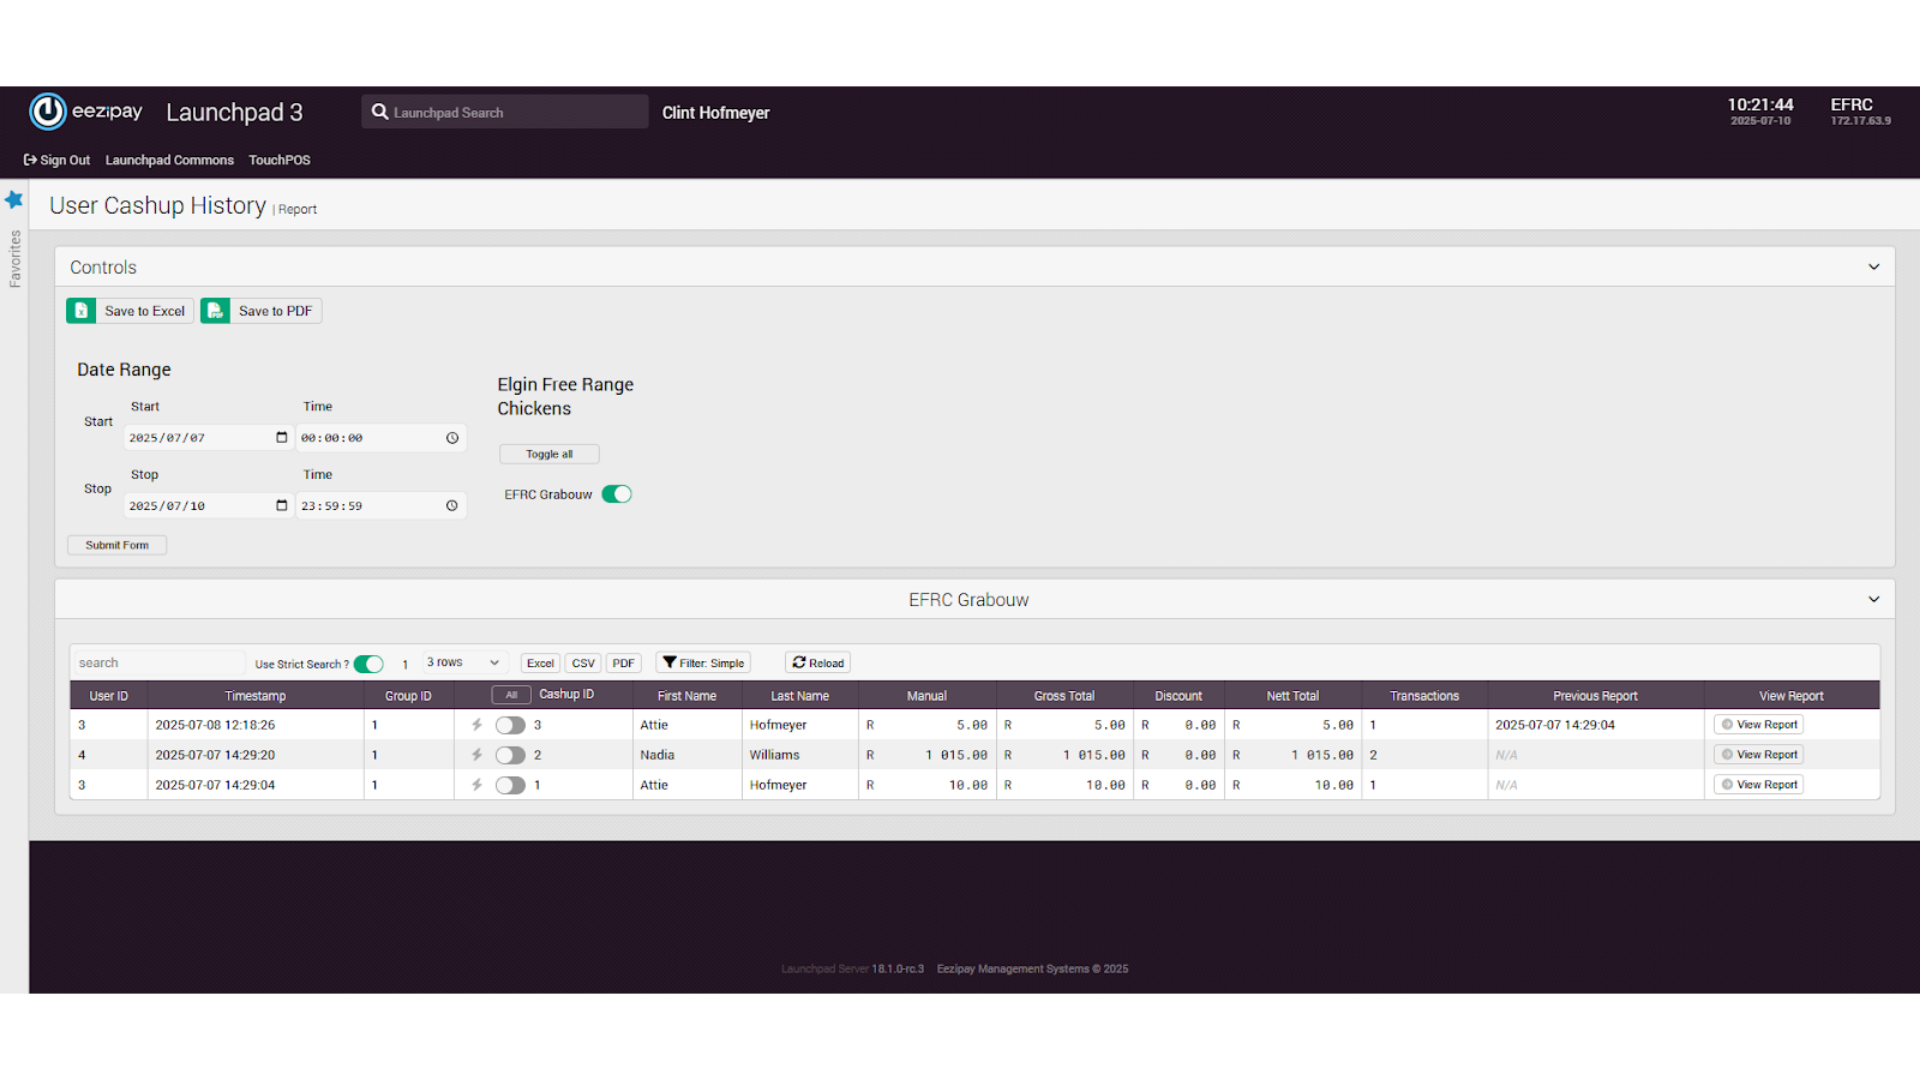Click Stop date field 2025/07/10
This screenshot has width=1920, height=1080.
click(x=208, y=506)
